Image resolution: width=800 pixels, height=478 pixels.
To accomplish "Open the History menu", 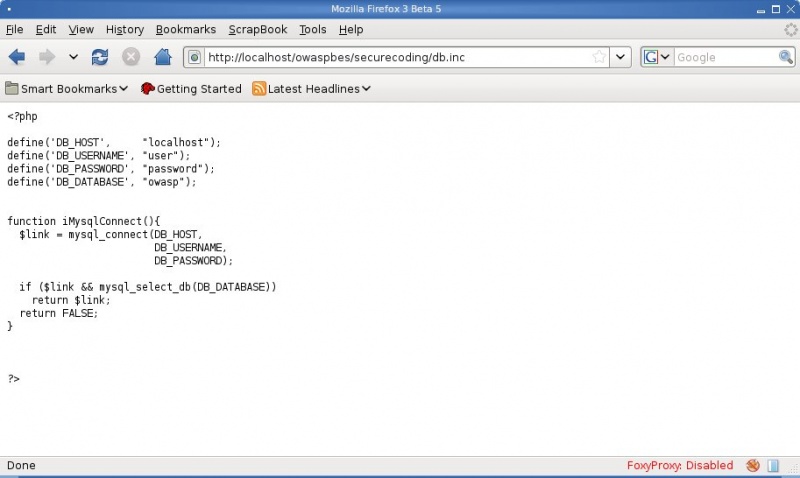I will pyautogui.click(x=125, y=30).
